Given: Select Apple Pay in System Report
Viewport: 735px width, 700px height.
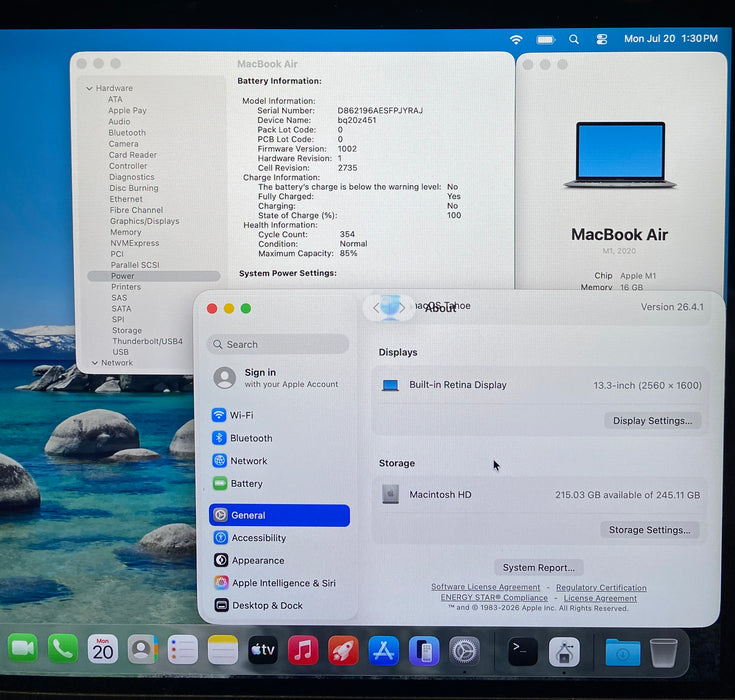Looking at the screenshot, I should point(127,111).
